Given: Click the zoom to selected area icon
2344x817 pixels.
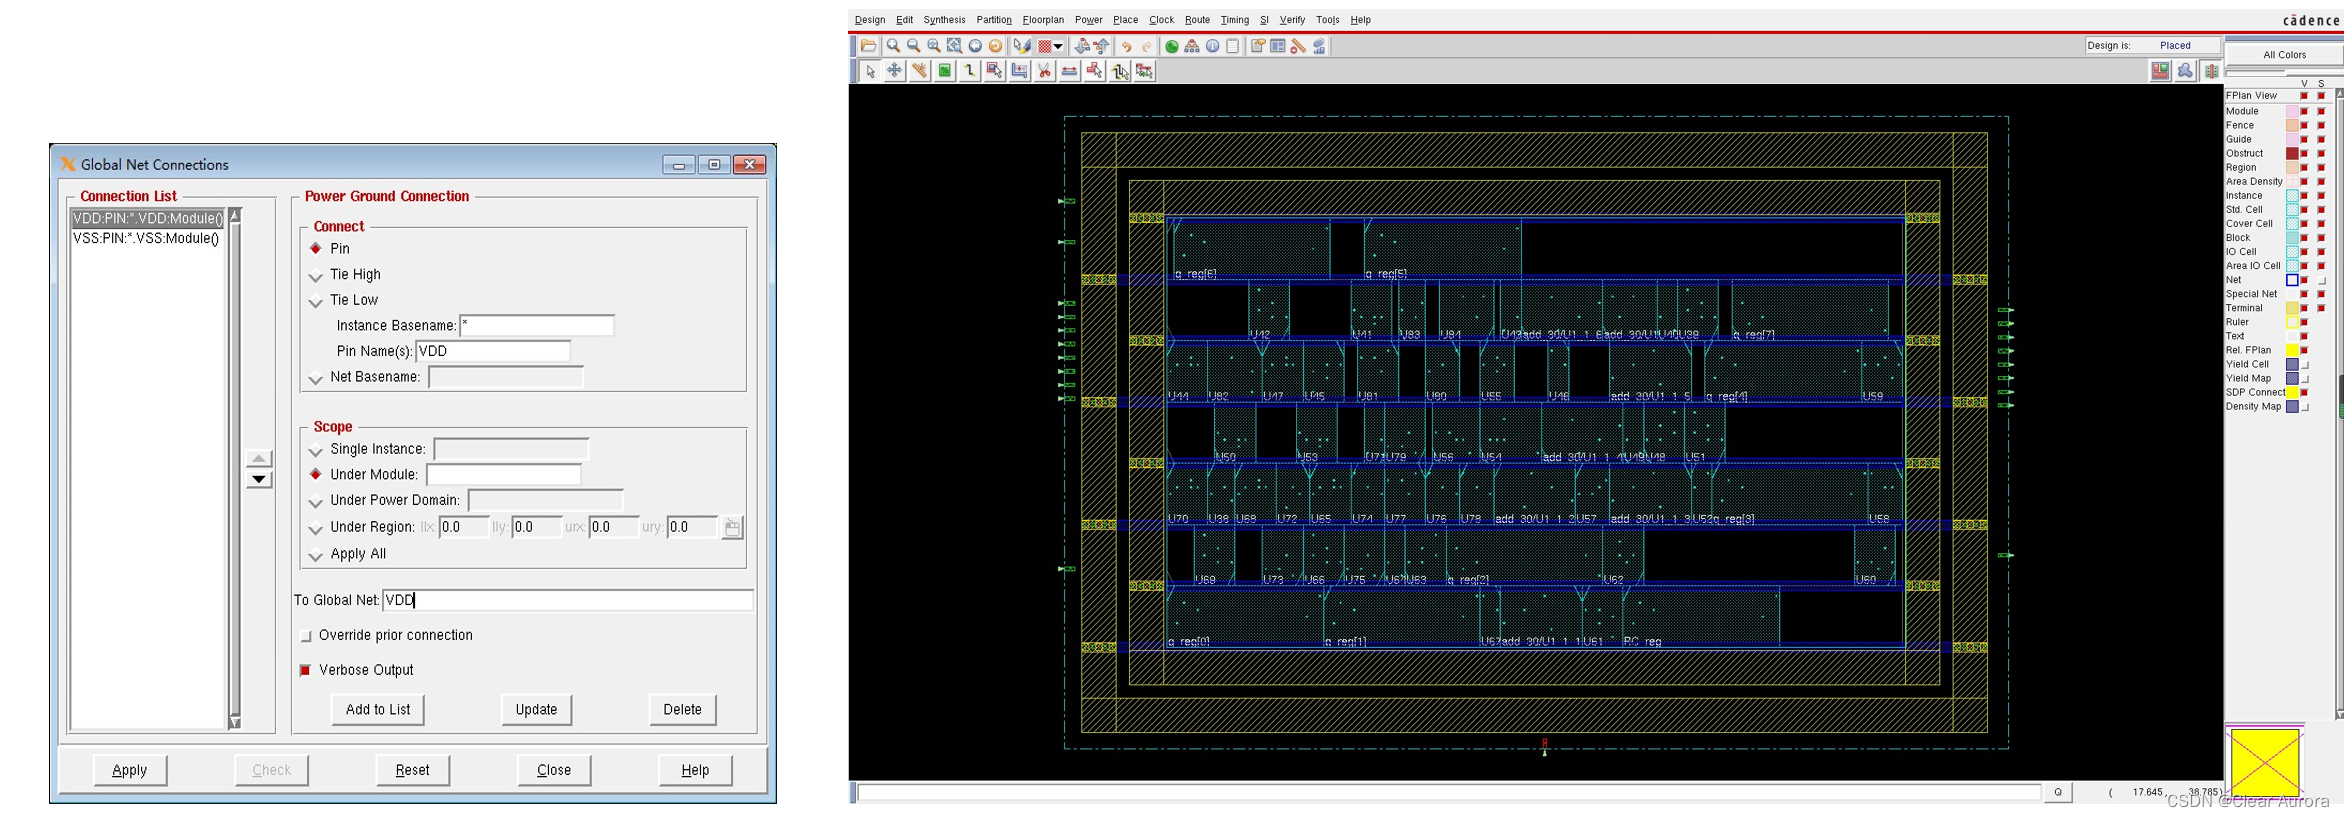Looking at the screenshot, I should point(954,46).
